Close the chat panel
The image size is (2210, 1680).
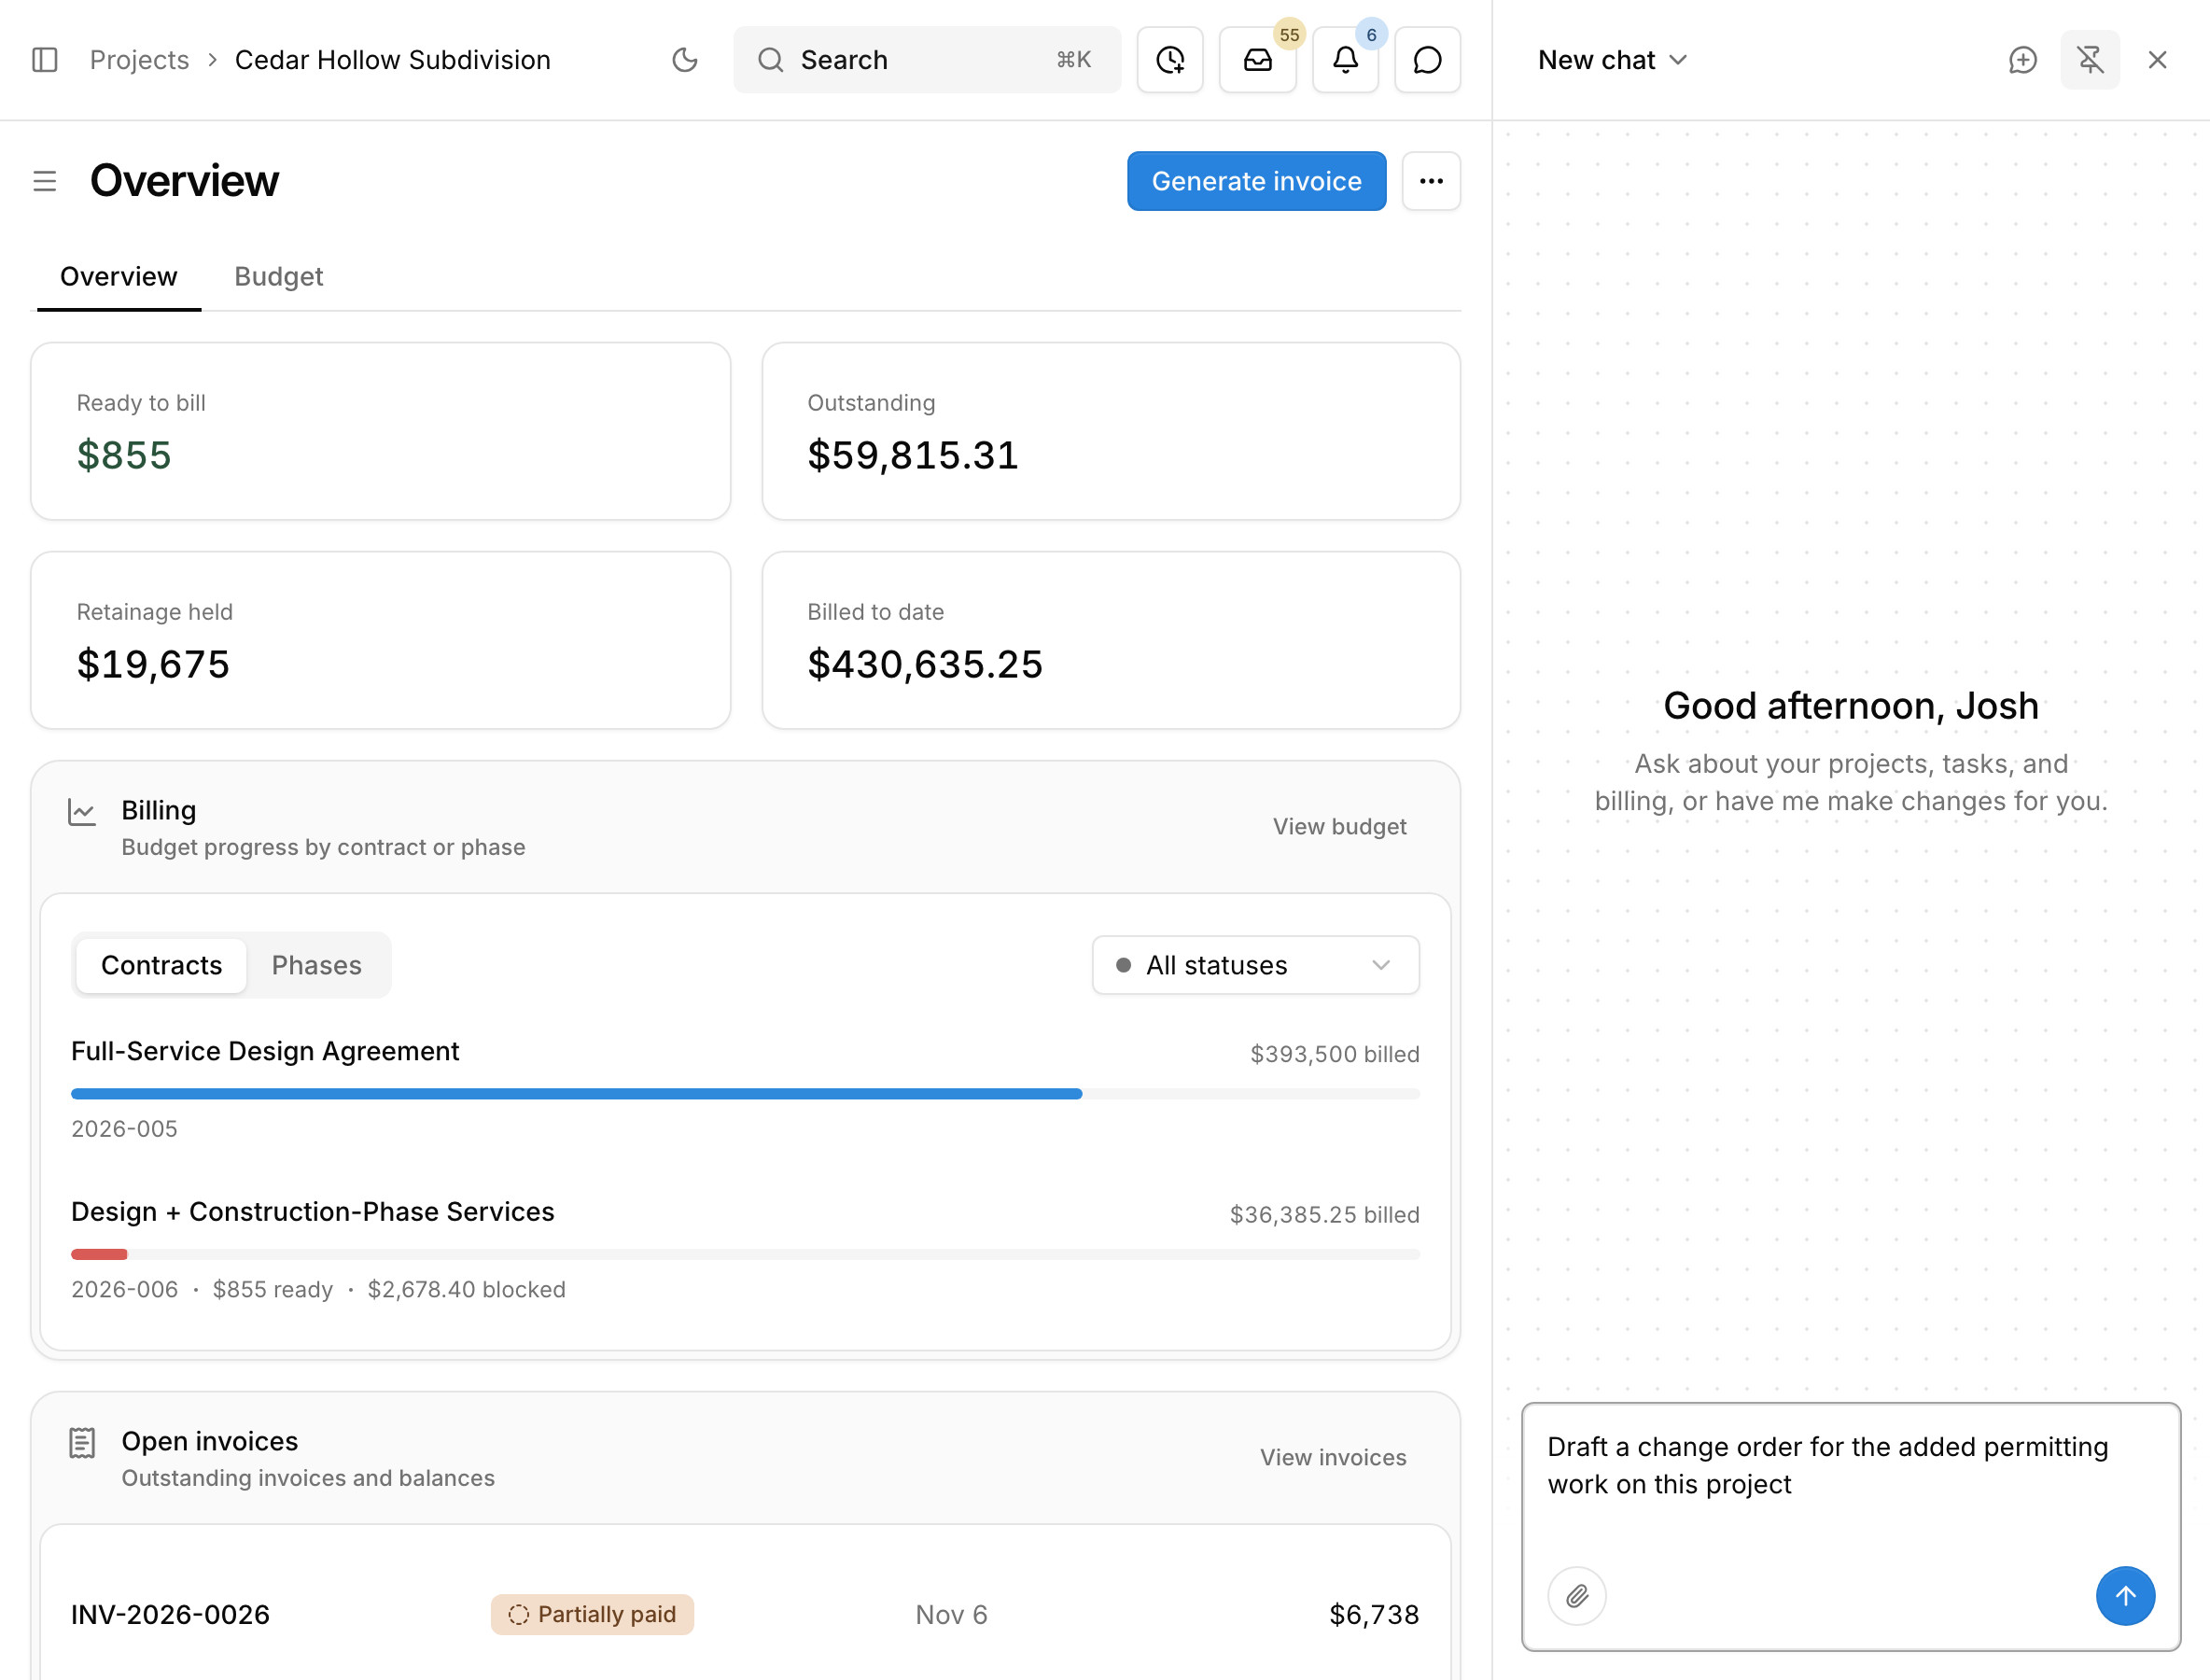click(x=2157, y=60)
